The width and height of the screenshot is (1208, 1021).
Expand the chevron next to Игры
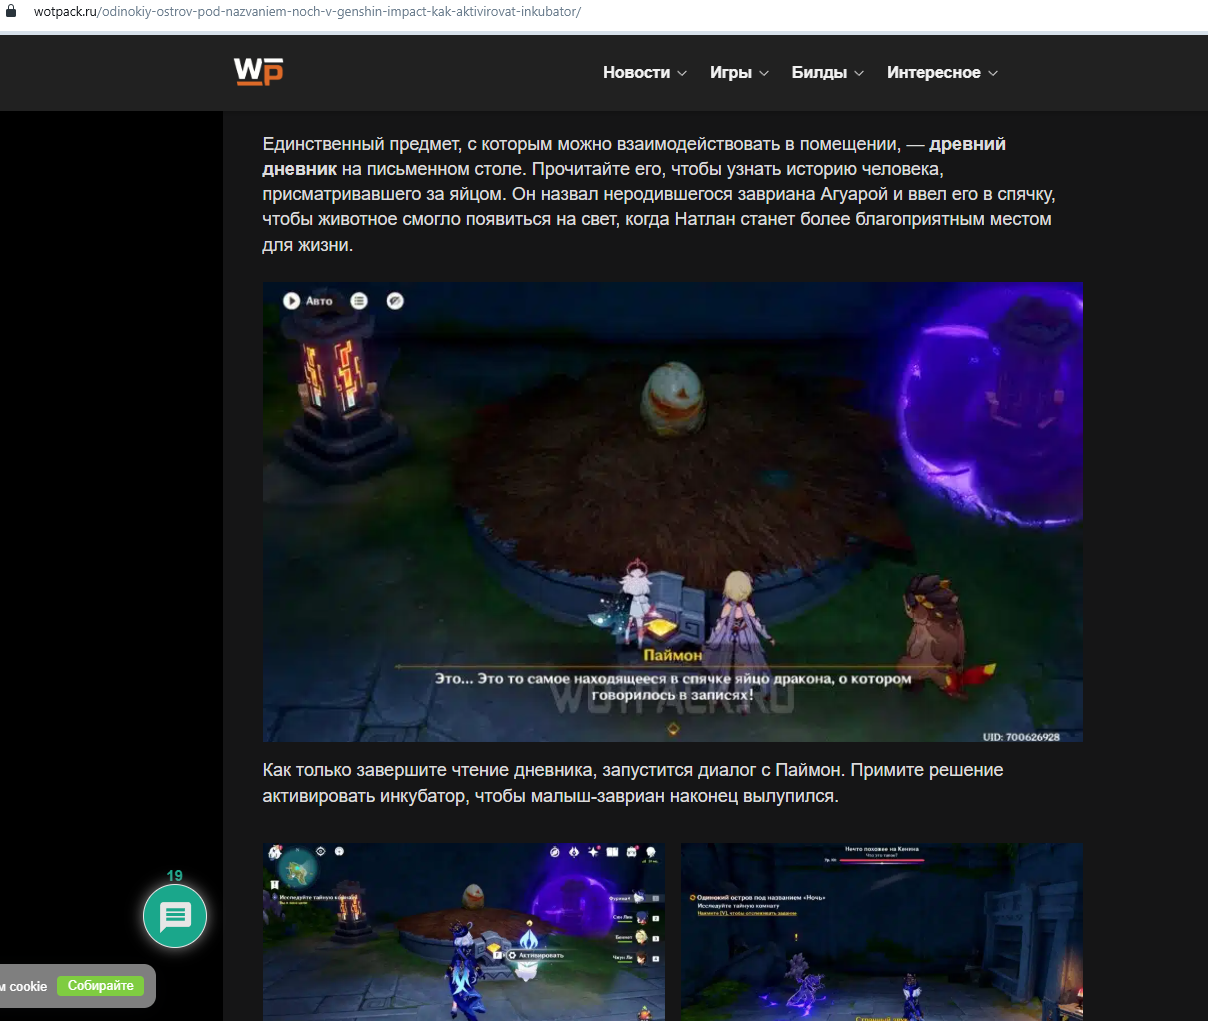click(764, 73)
